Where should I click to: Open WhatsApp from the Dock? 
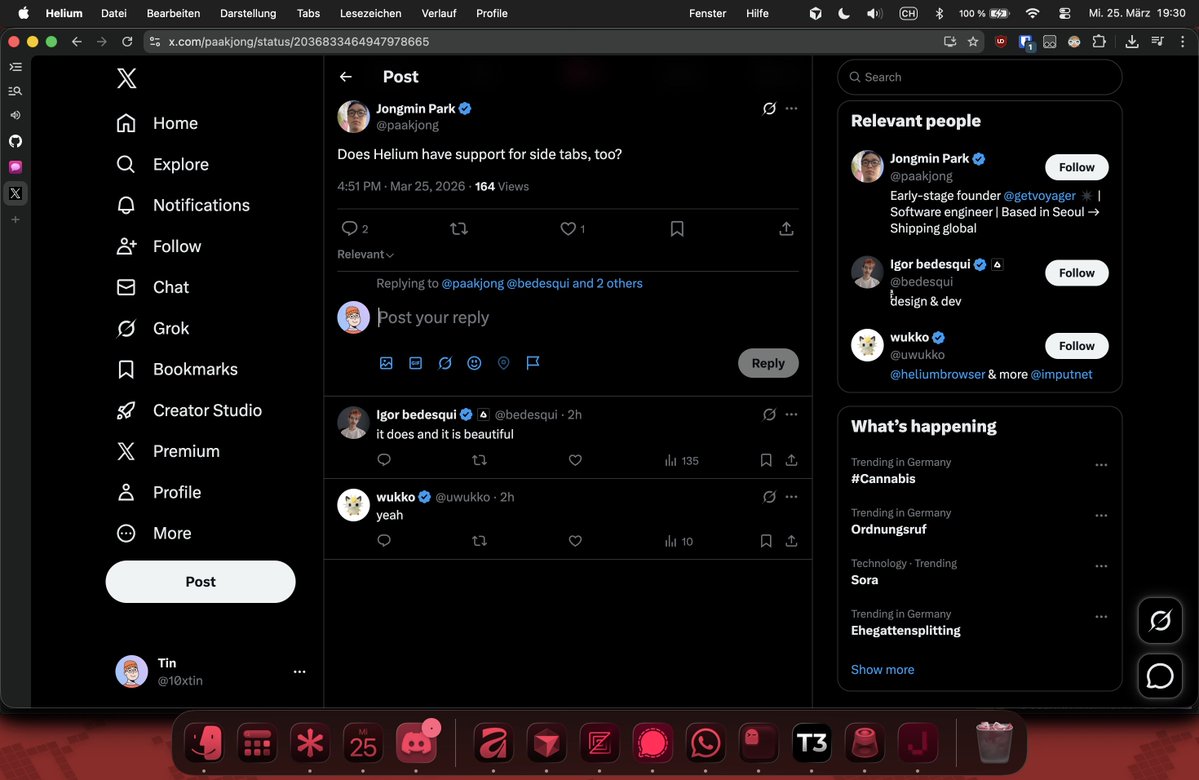705,743
